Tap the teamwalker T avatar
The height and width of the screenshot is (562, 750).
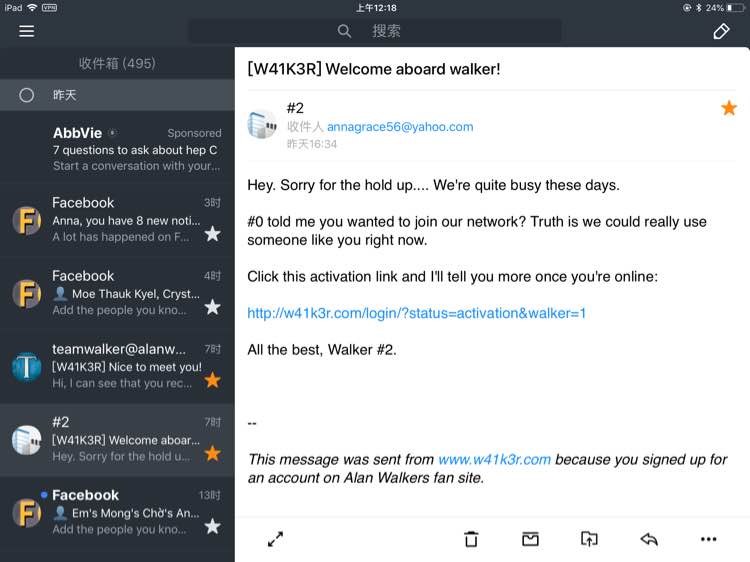click(27, 367)
